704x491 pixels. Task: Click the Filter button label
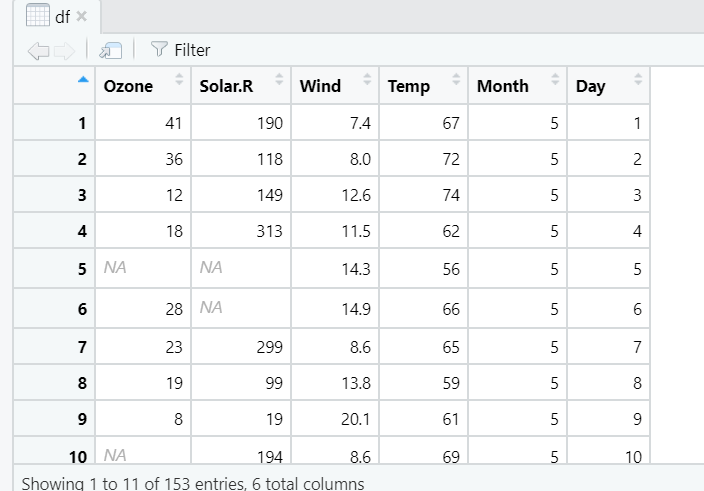(192, 50)
